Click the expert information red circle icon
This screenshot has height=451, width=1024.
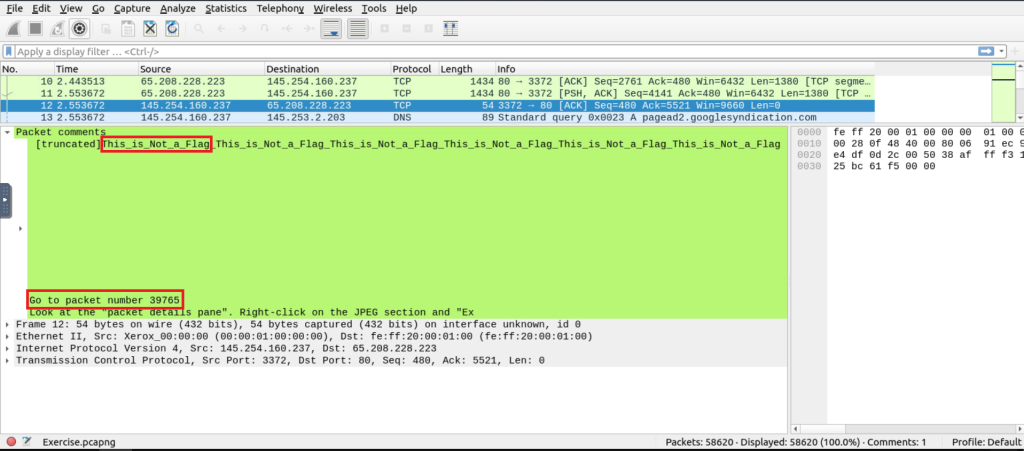(11, 441)
